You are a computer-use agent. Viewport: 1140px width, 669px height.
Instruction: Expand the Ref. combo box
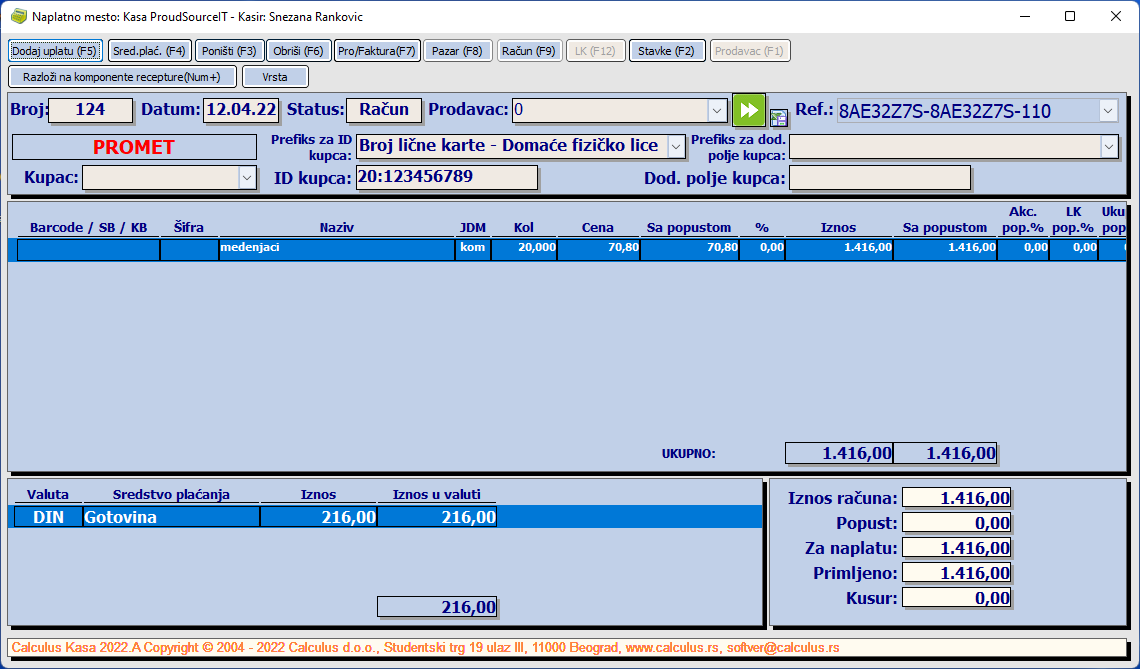pos(1107,110)
